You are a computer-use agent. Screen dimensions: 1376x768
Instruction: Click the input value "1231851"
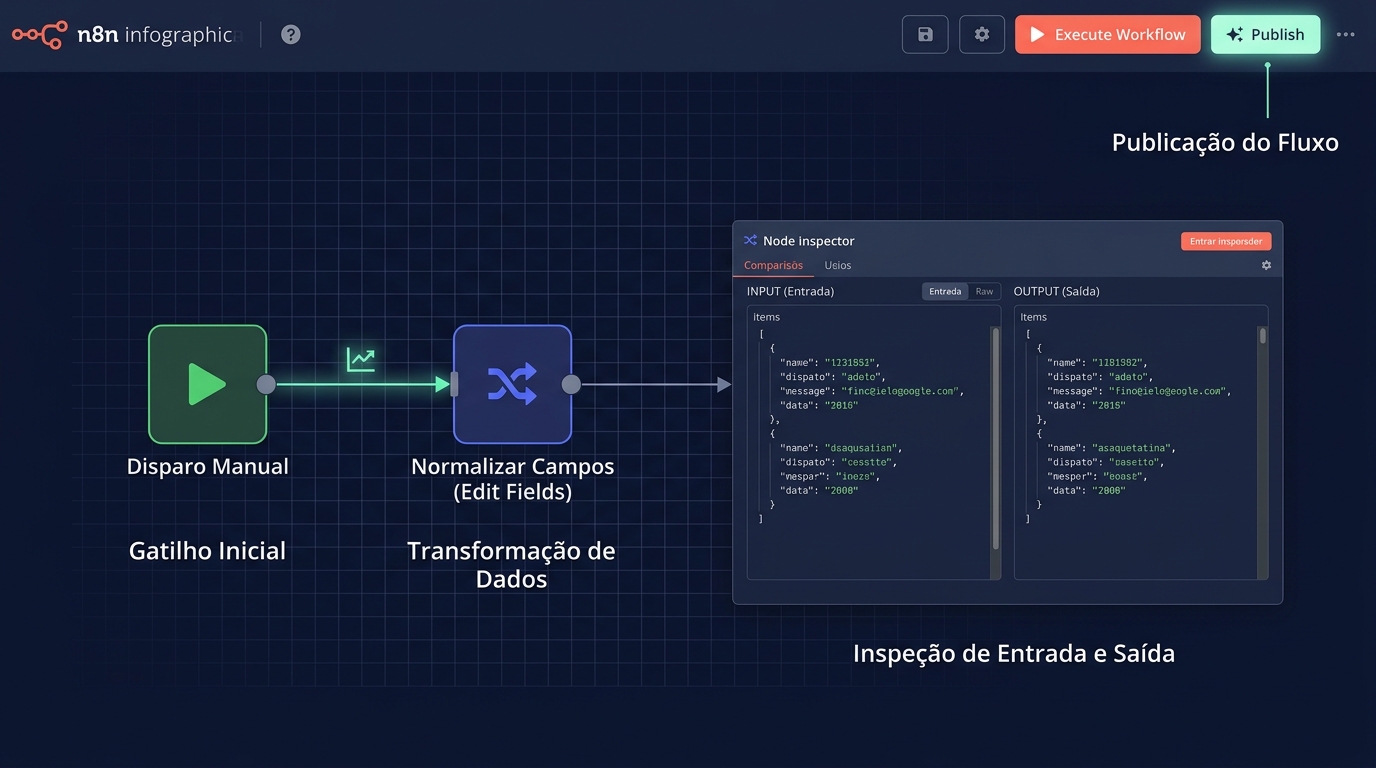click(852, 363)
